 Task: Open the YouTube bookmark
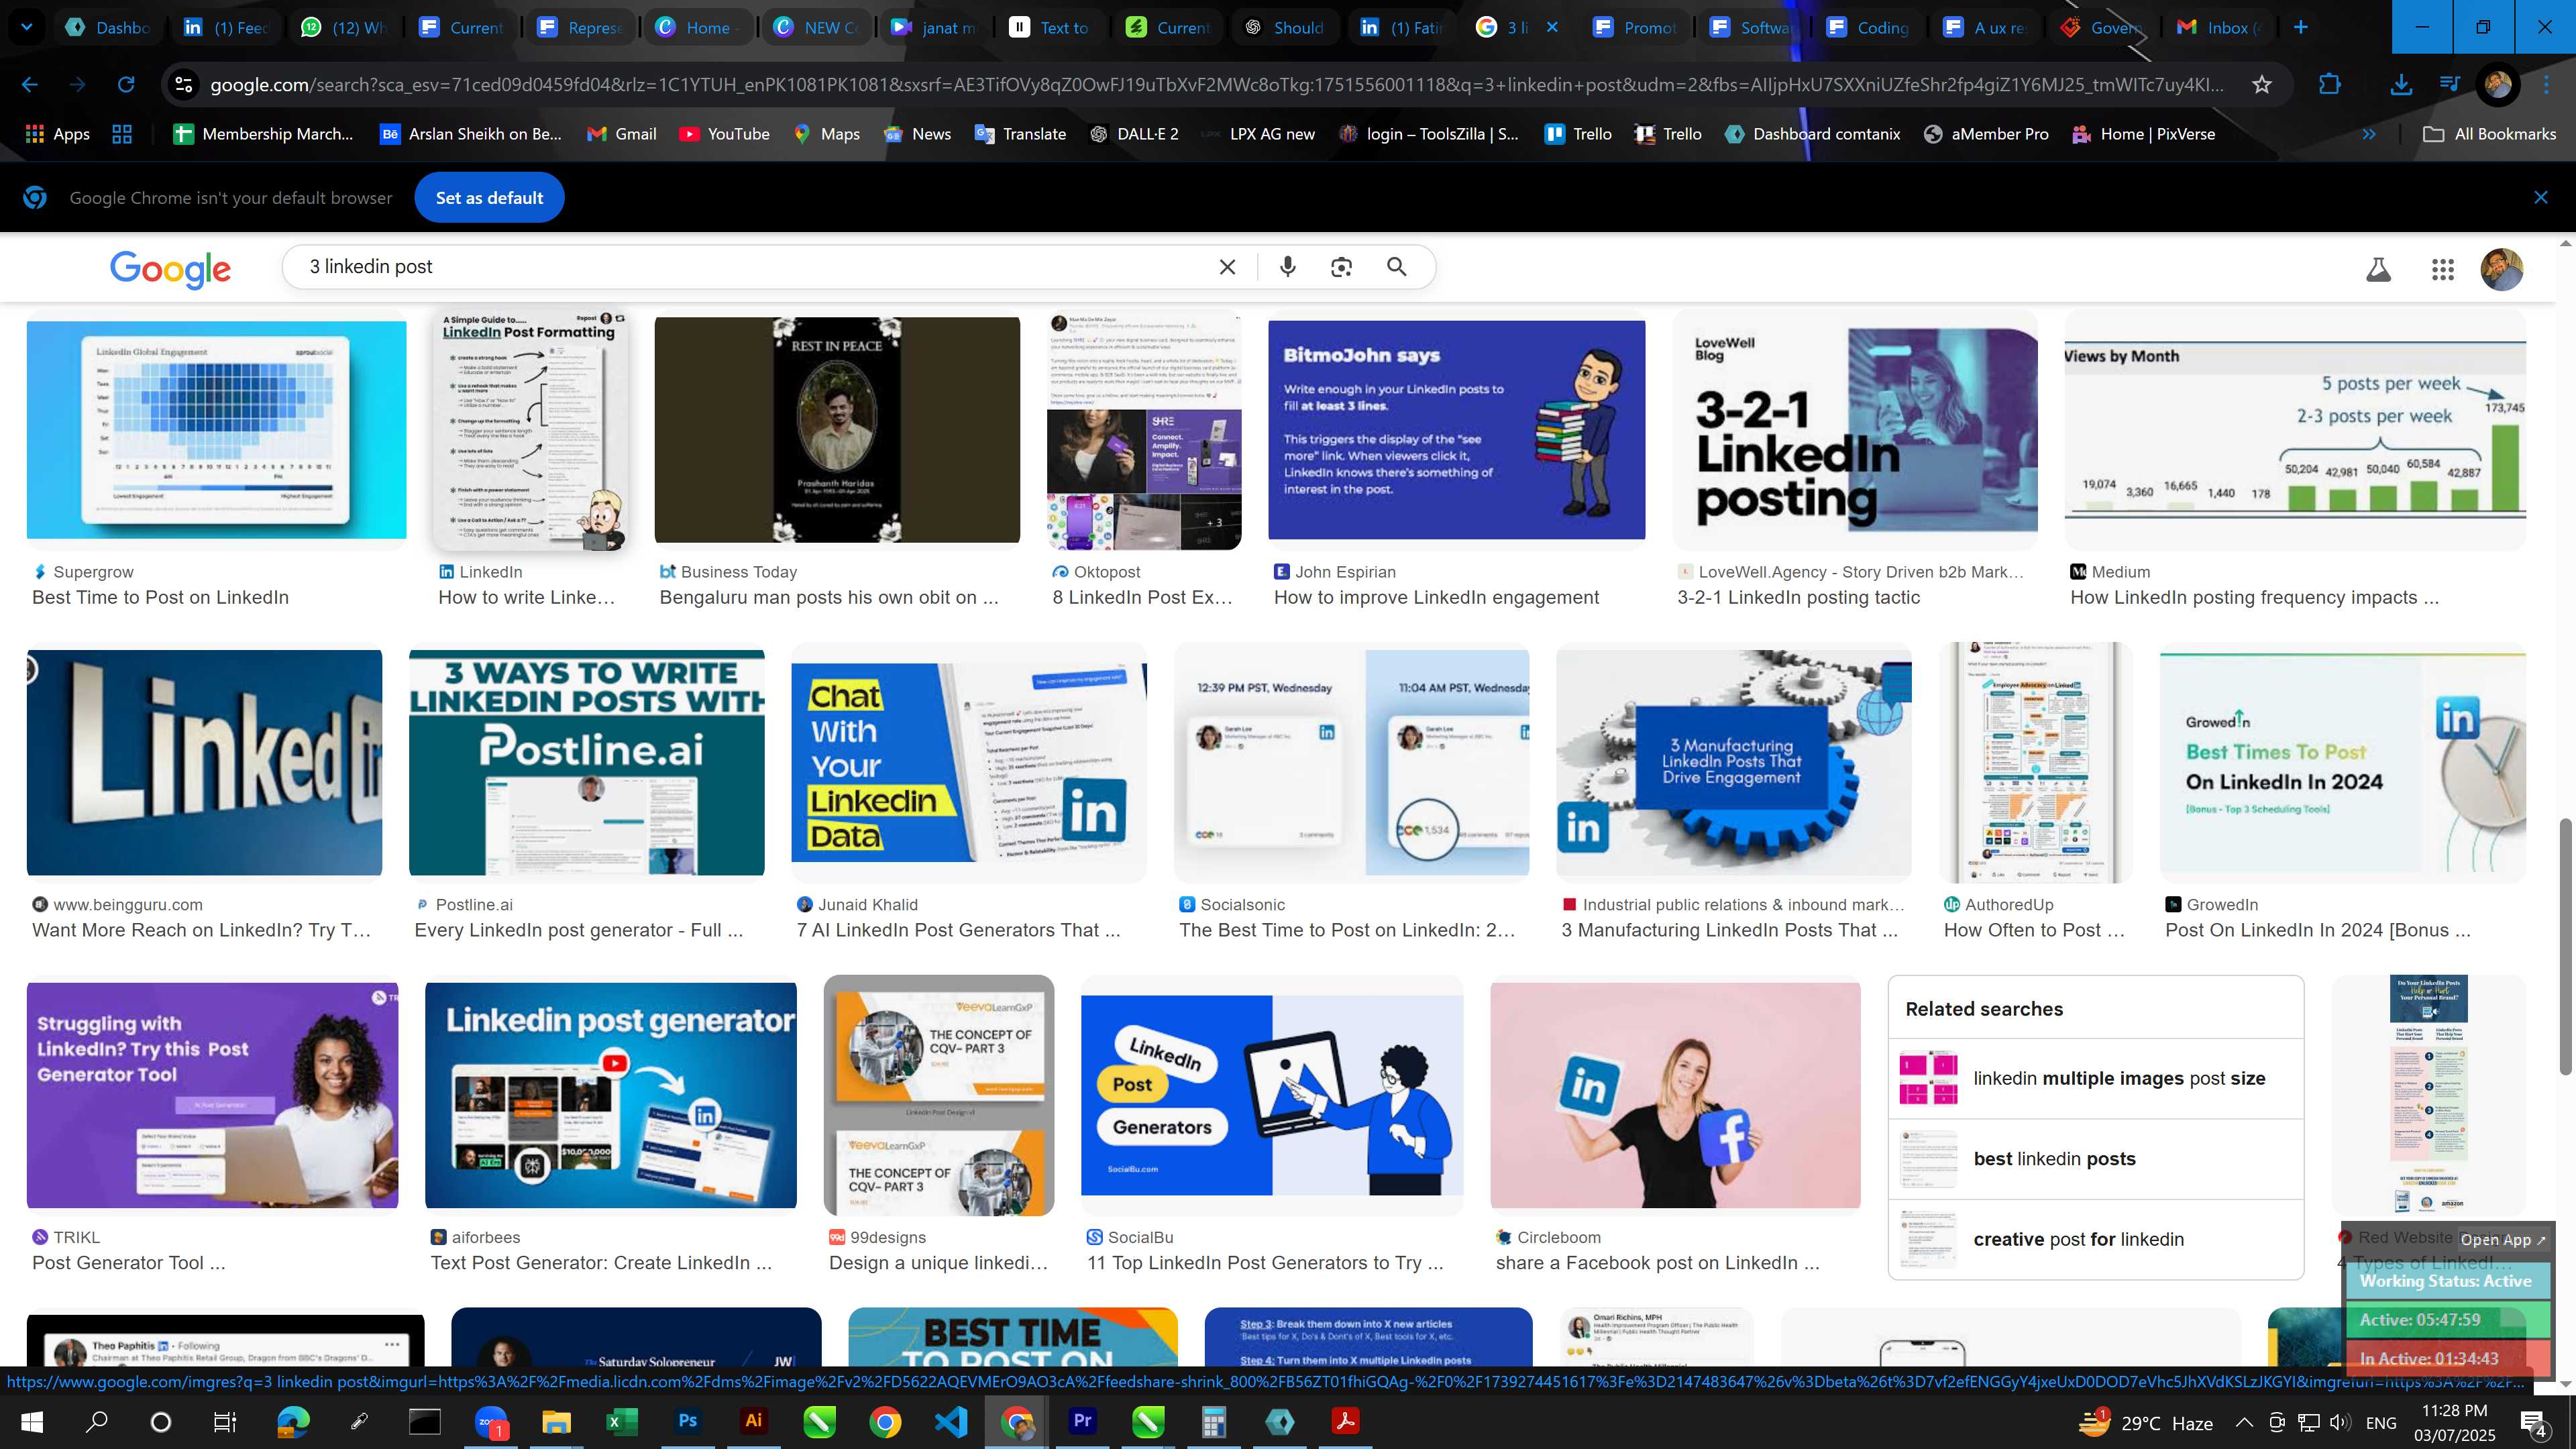[724, 134]
